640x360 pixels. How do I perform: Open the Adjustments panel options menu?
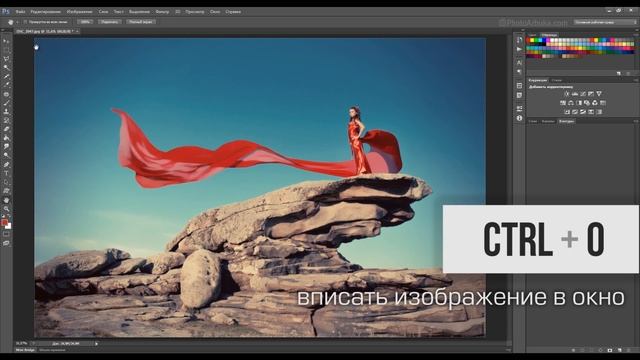[636, 80]
